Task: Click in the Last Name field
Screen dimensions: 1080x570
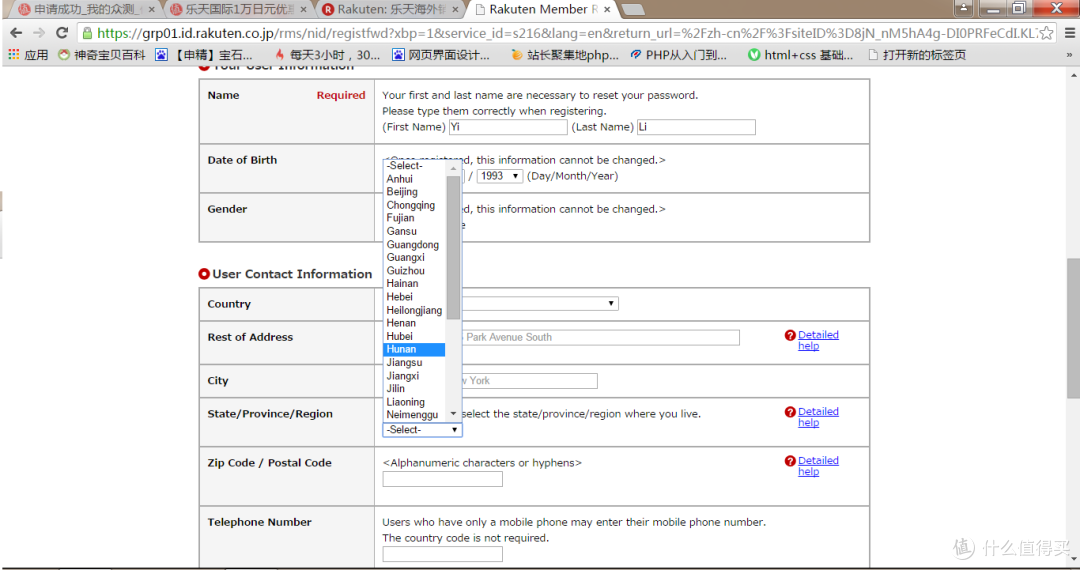Action: click(696, 127)
